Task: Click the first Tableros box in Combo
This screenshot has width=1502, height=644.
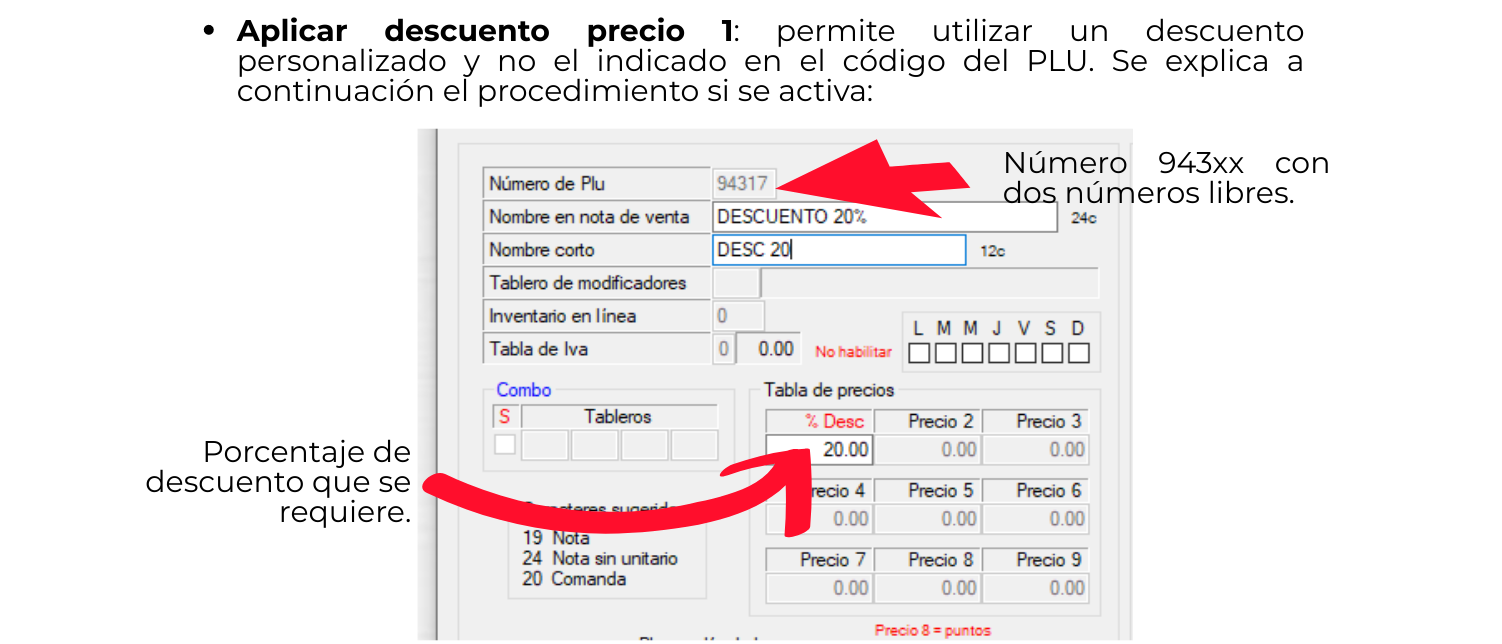Action: [x=545, y=444]
